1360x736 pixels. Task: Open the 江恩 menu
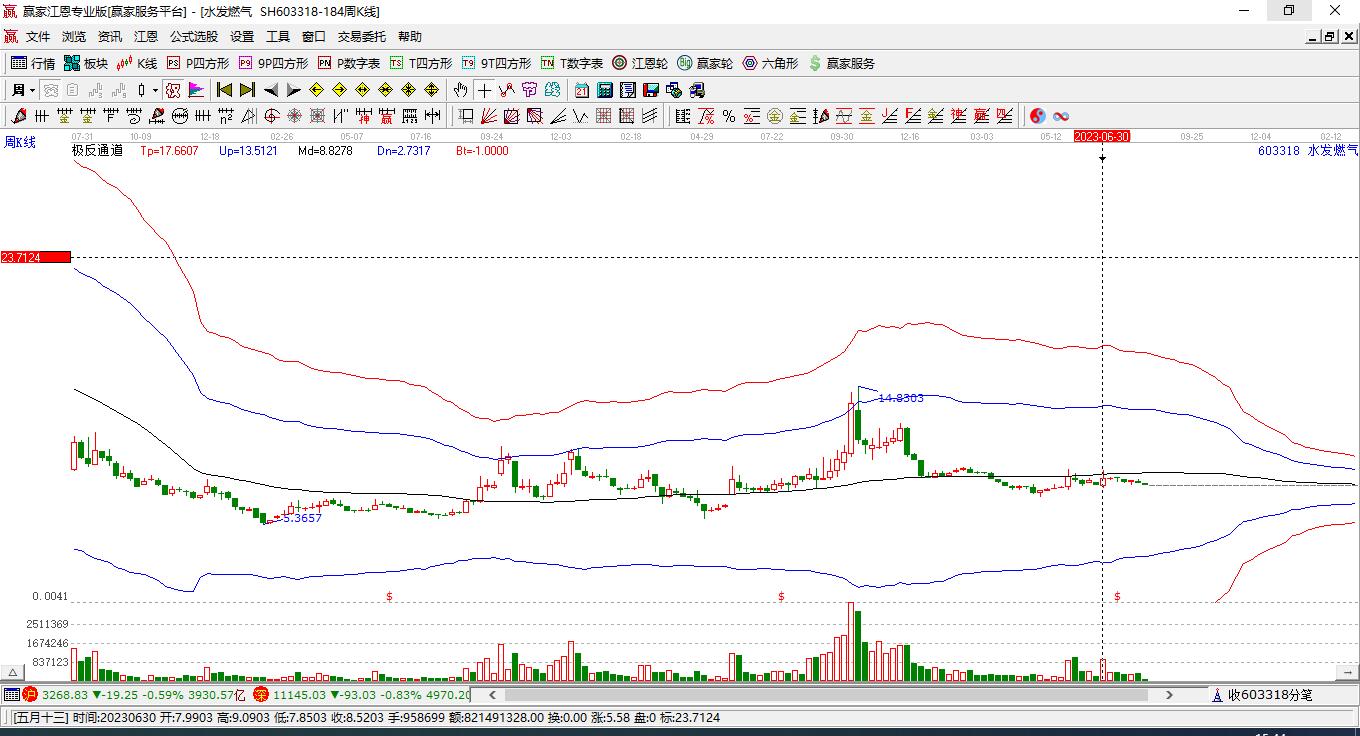[x=146, y=37]
